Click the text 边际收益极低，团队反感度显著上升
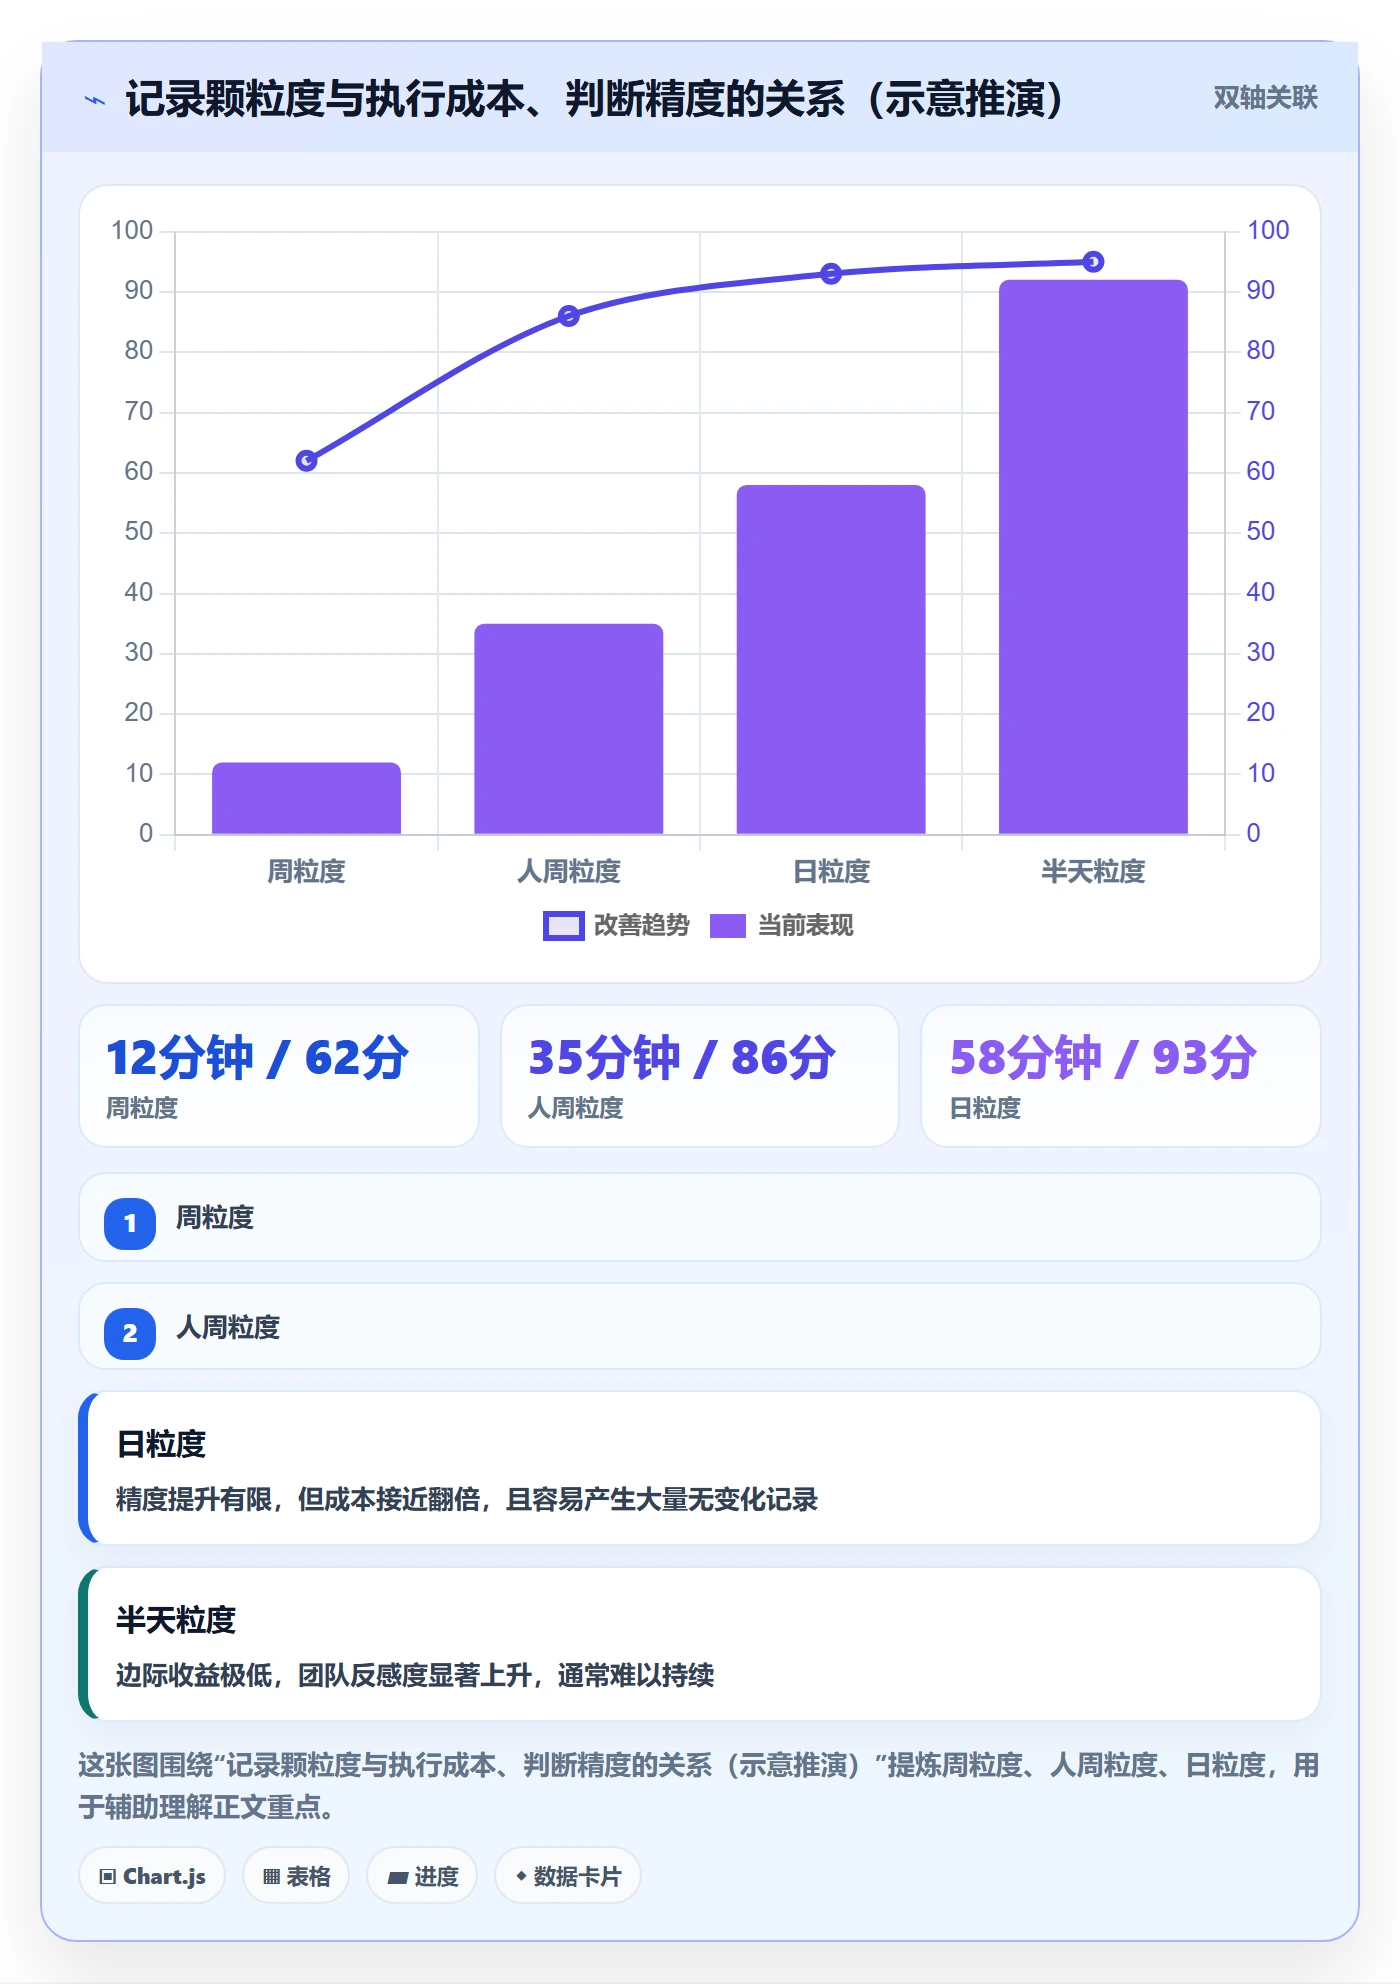 (324, 1675)
